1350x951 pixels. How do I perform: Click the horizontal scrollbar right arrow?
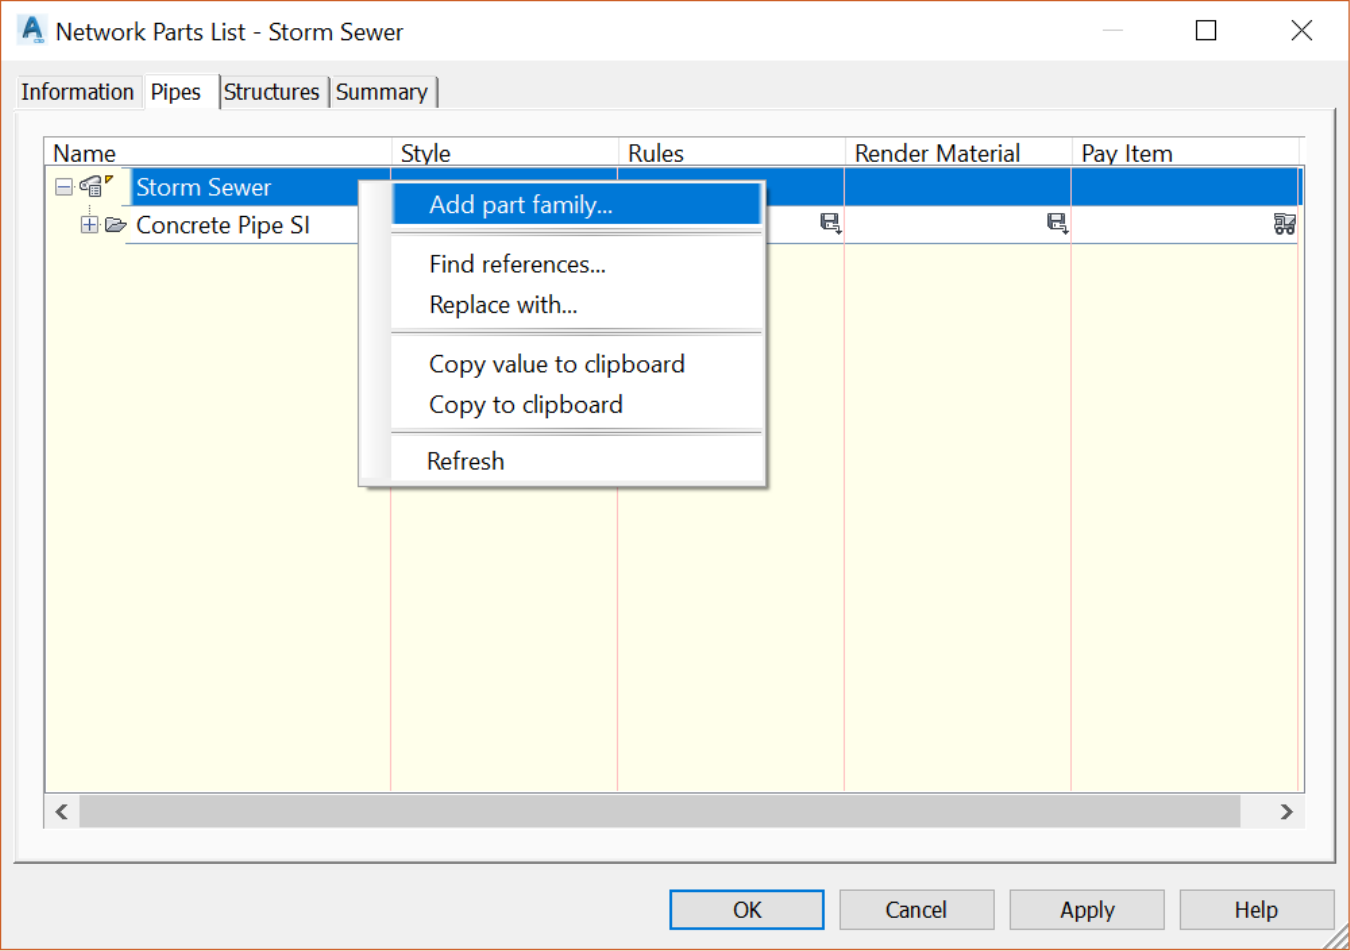1286,812
